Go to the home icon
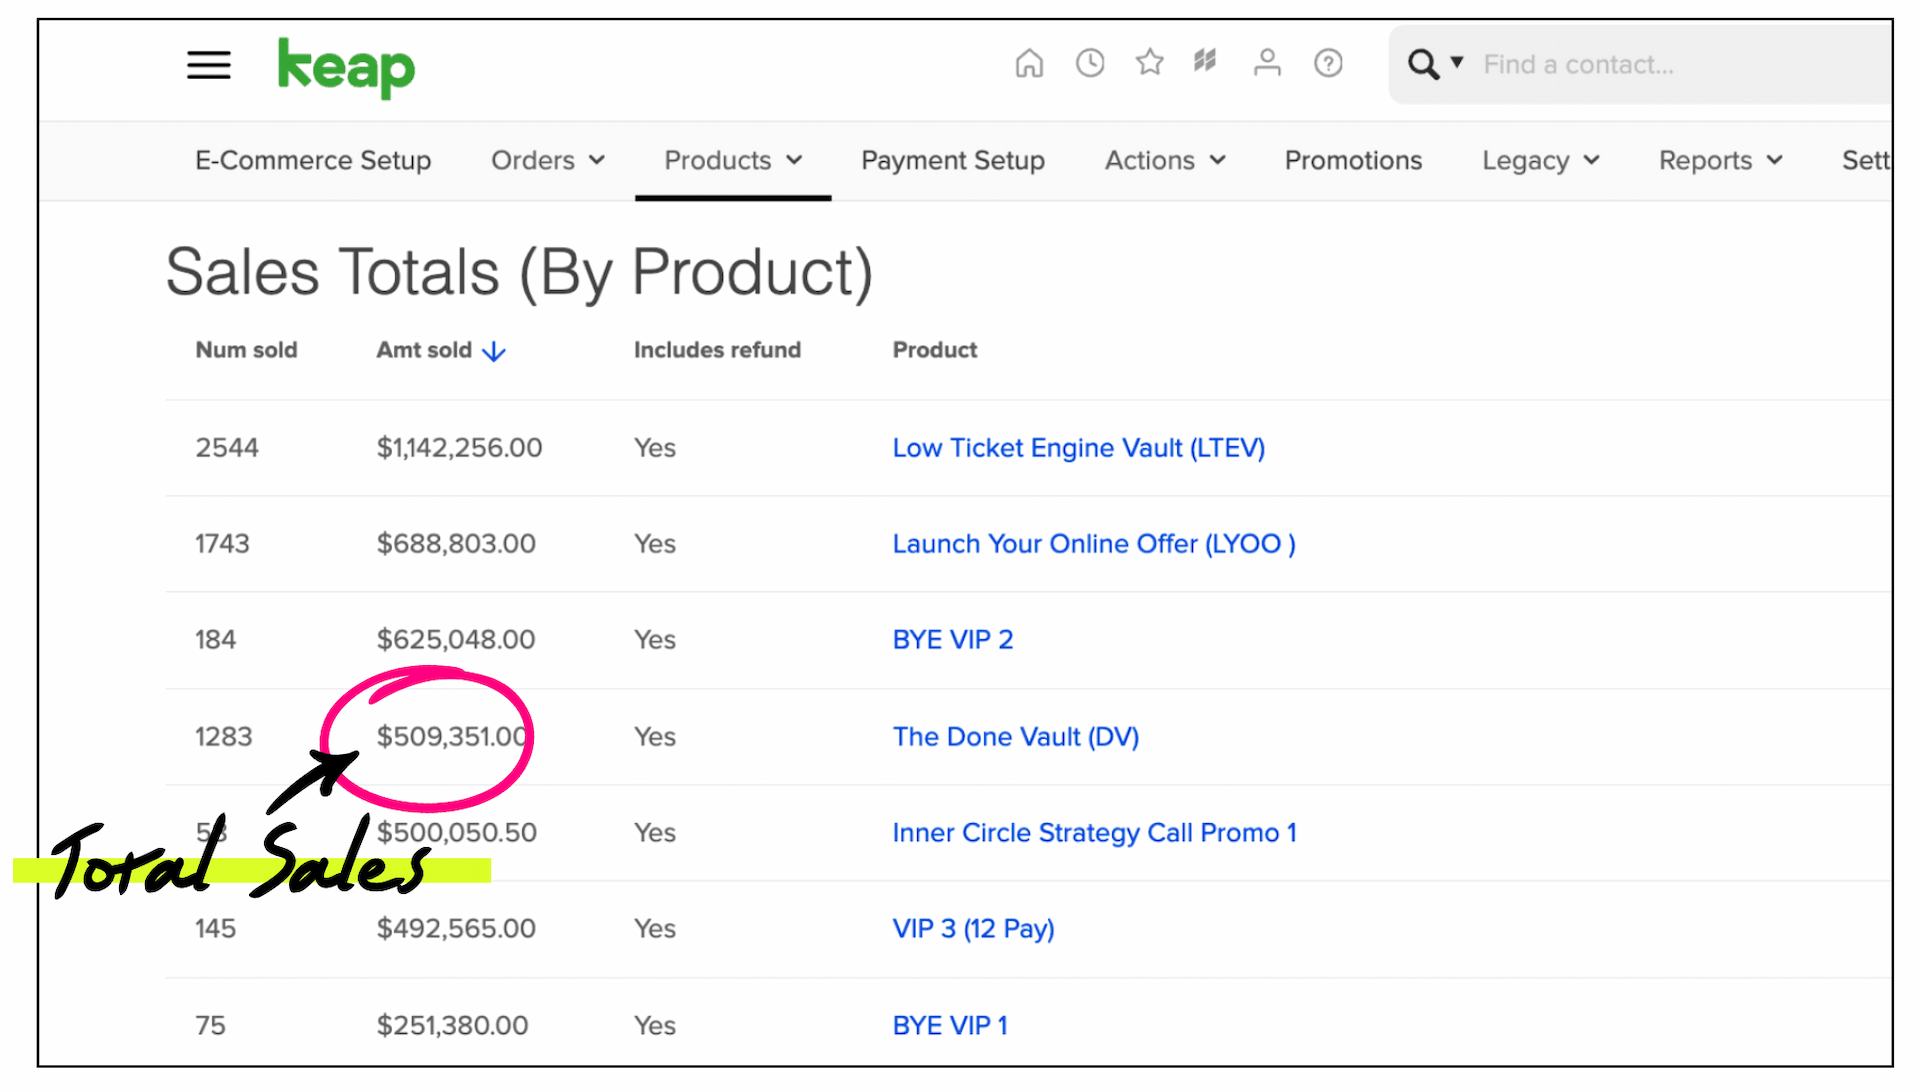Viewport: 1920px width, 1092px height. pyautogui.click(x=1029, y=63)
